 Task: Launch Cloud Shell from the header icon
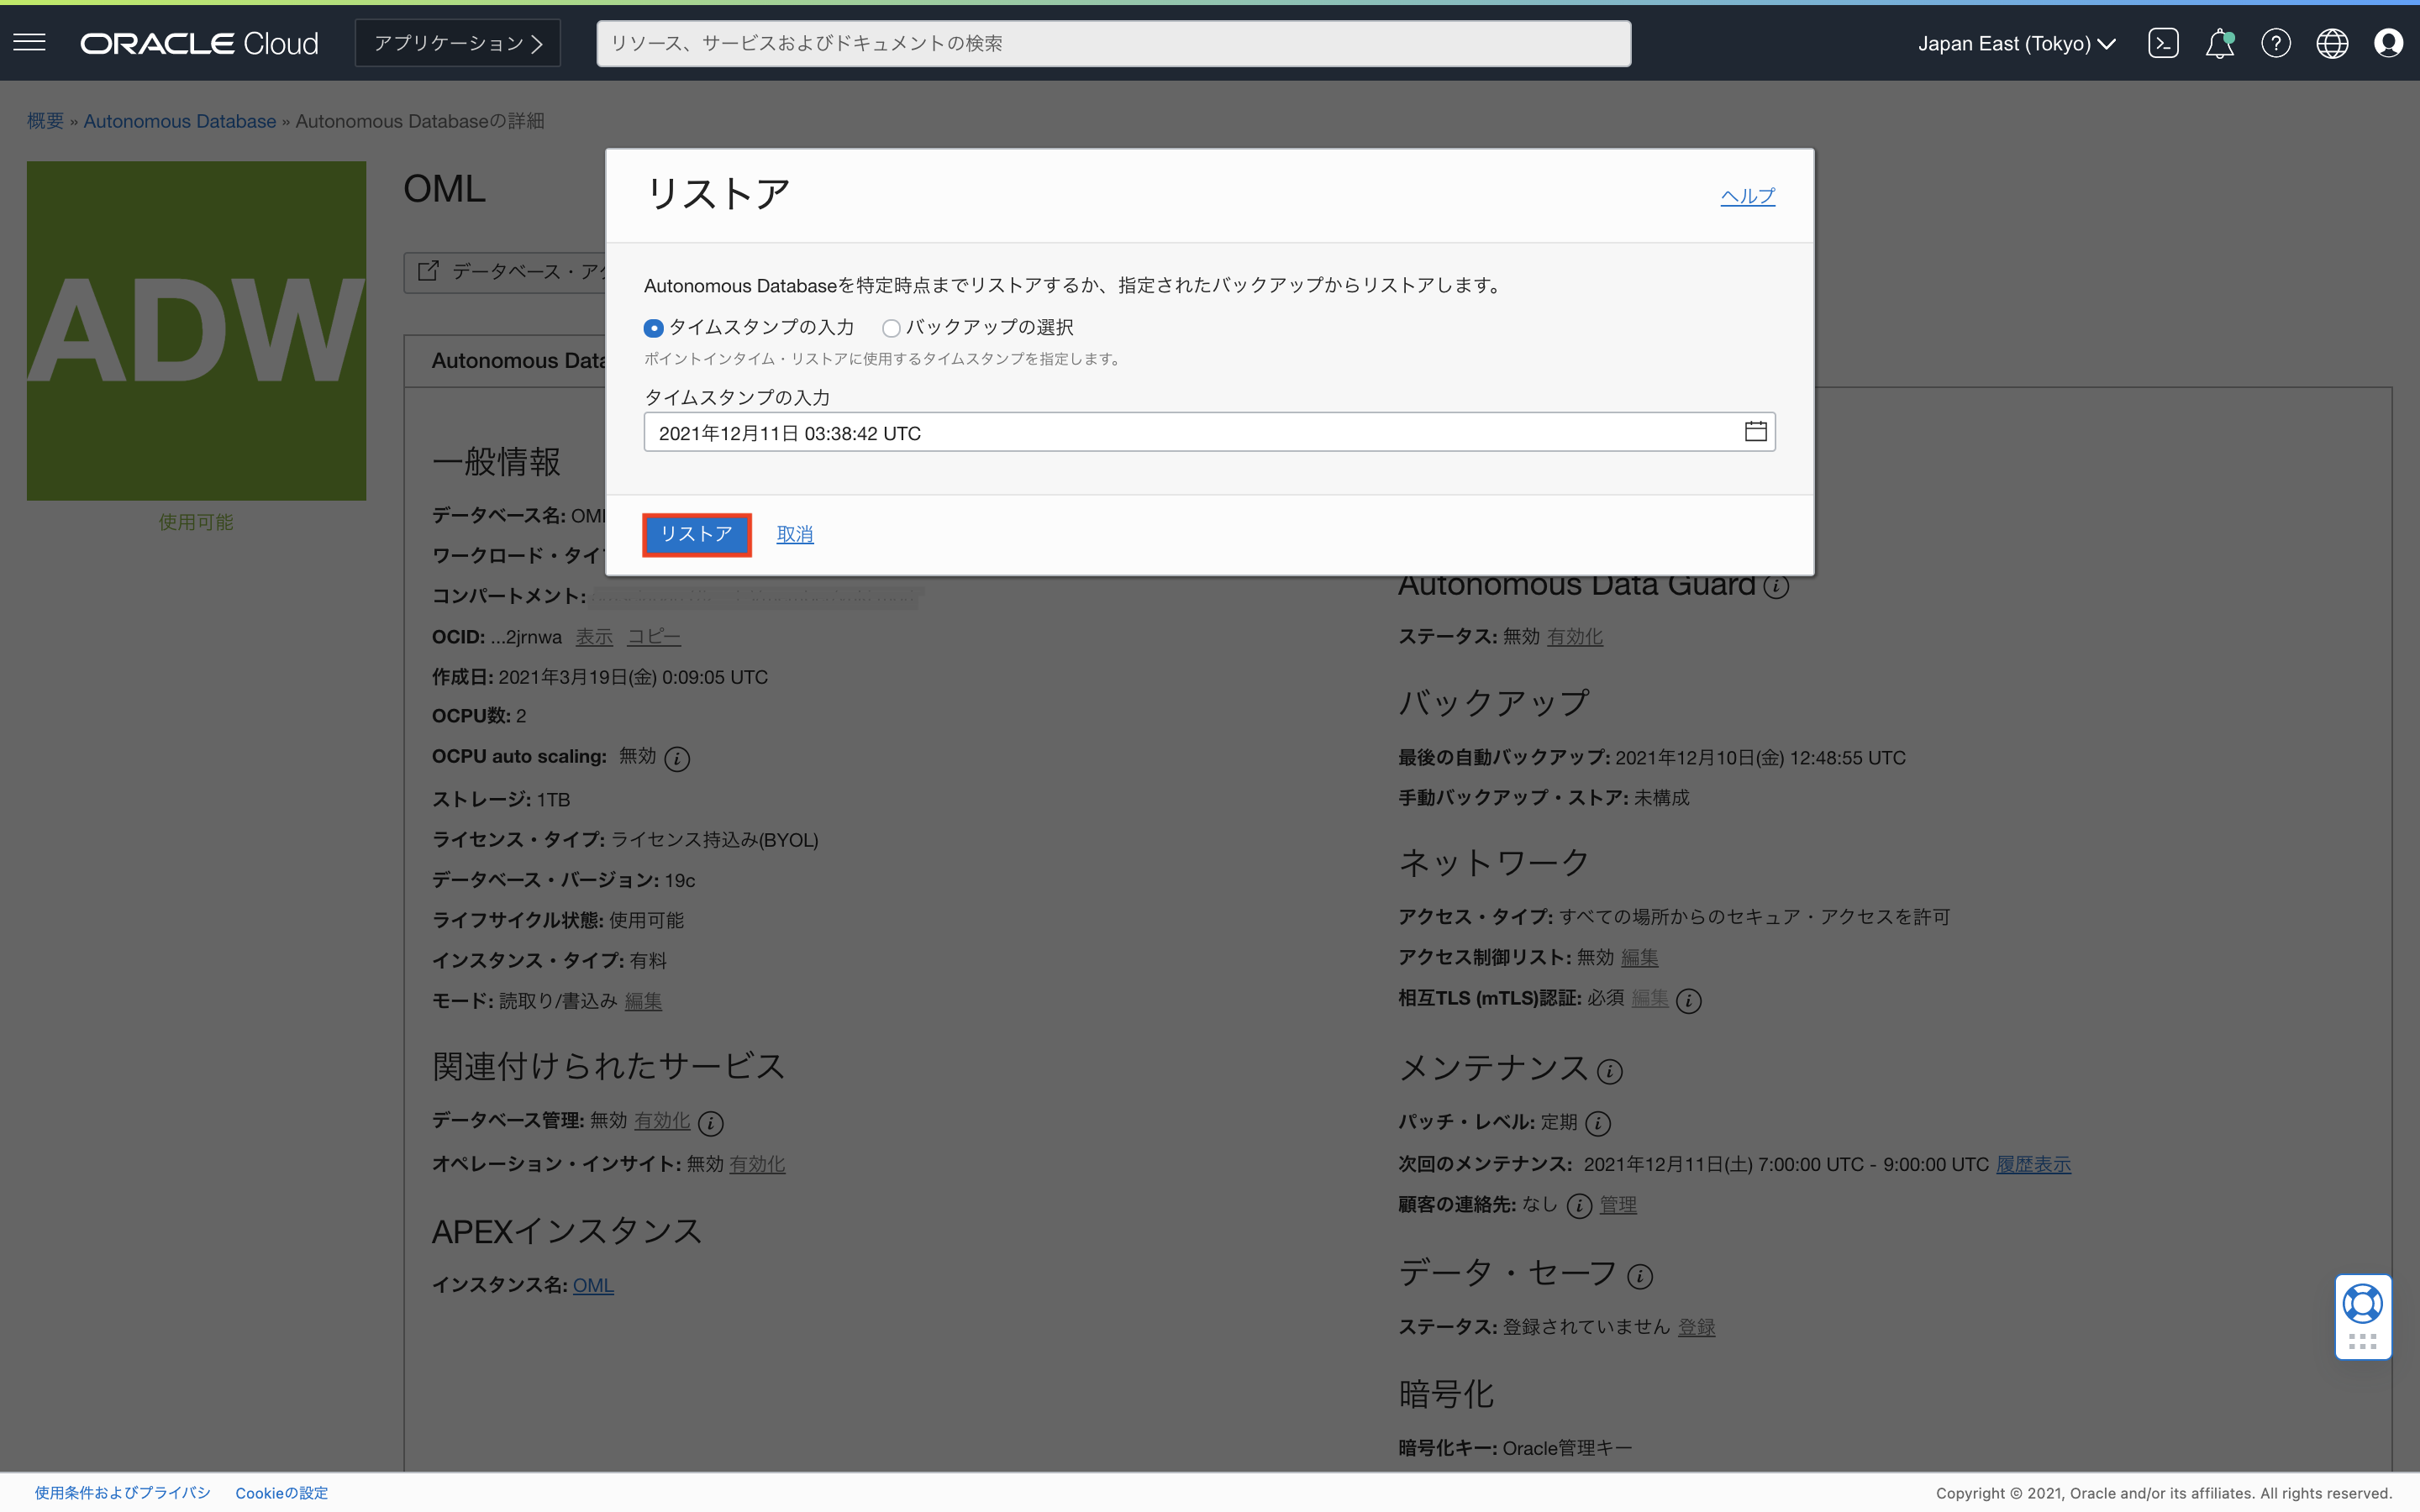[x=2162, y=43]
